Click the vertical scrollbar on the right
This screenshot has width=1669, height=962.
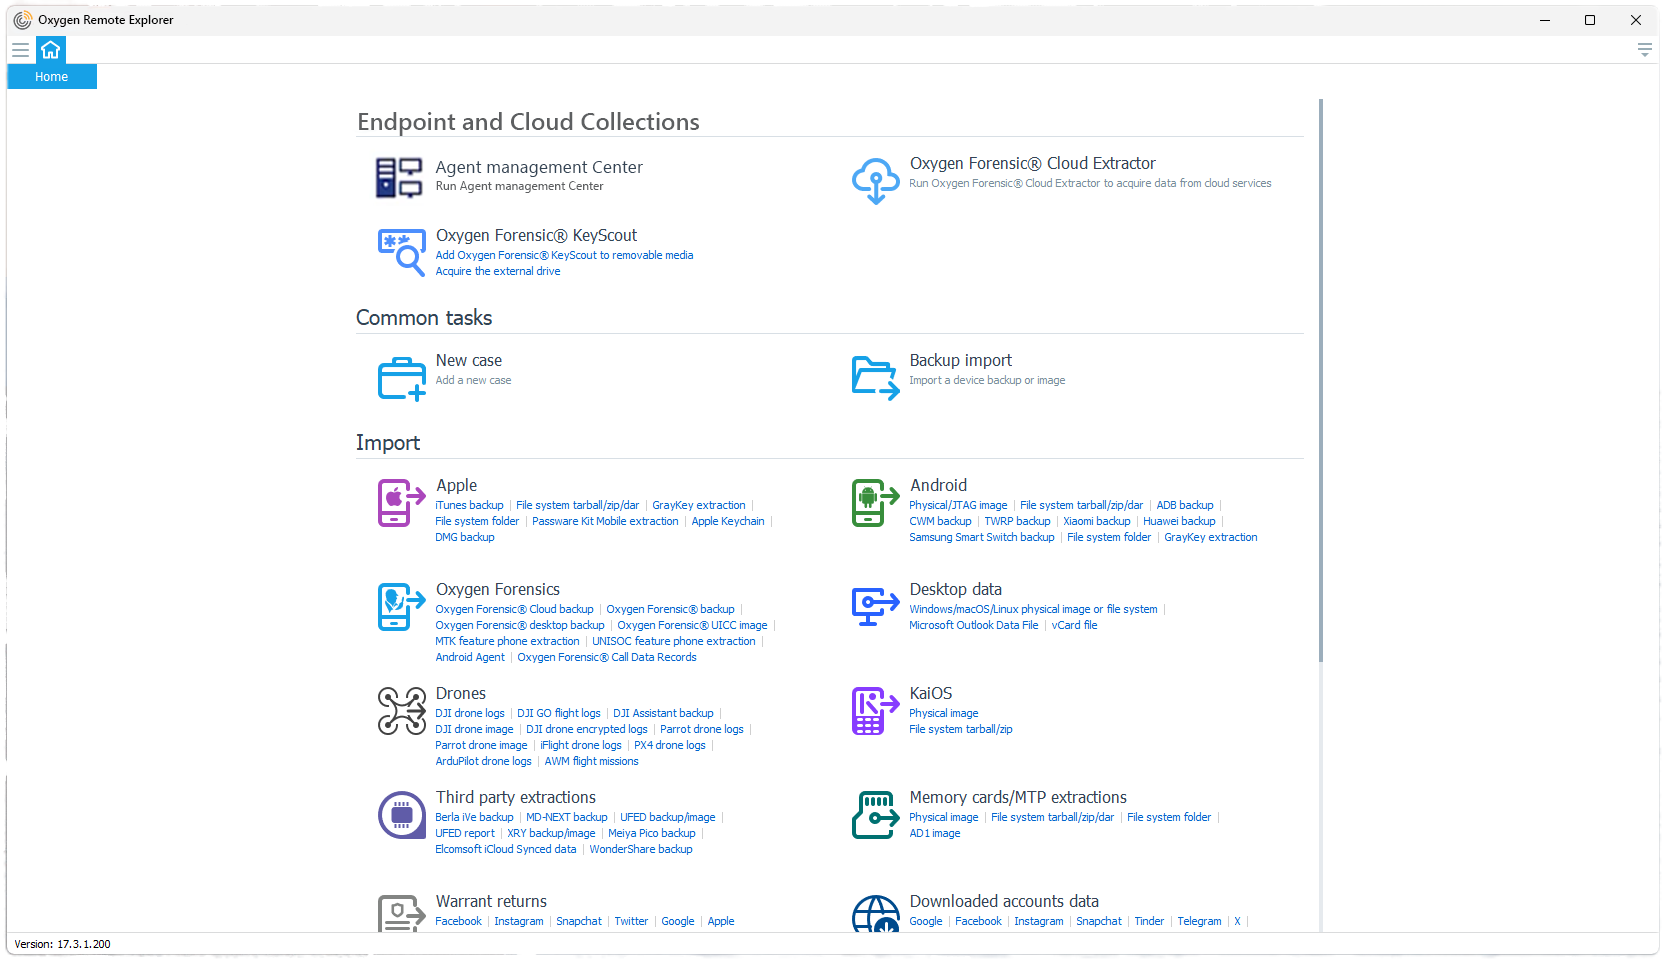point(1320,380)
